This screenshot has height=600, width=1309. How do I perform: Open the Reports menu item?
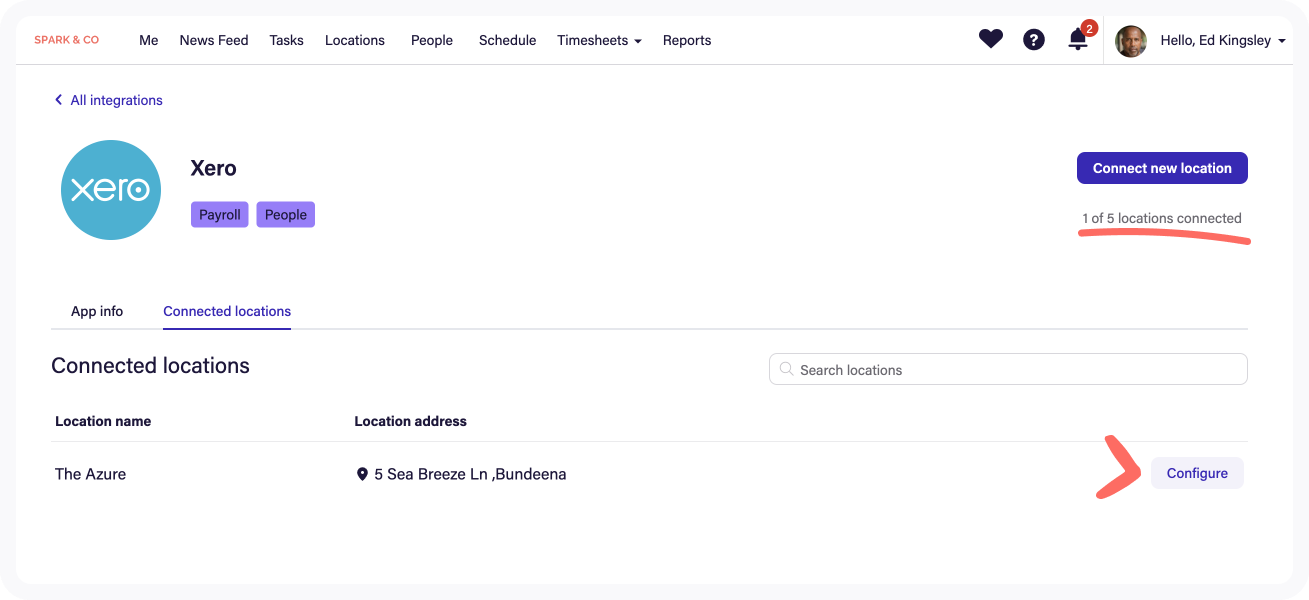point(687,41)
